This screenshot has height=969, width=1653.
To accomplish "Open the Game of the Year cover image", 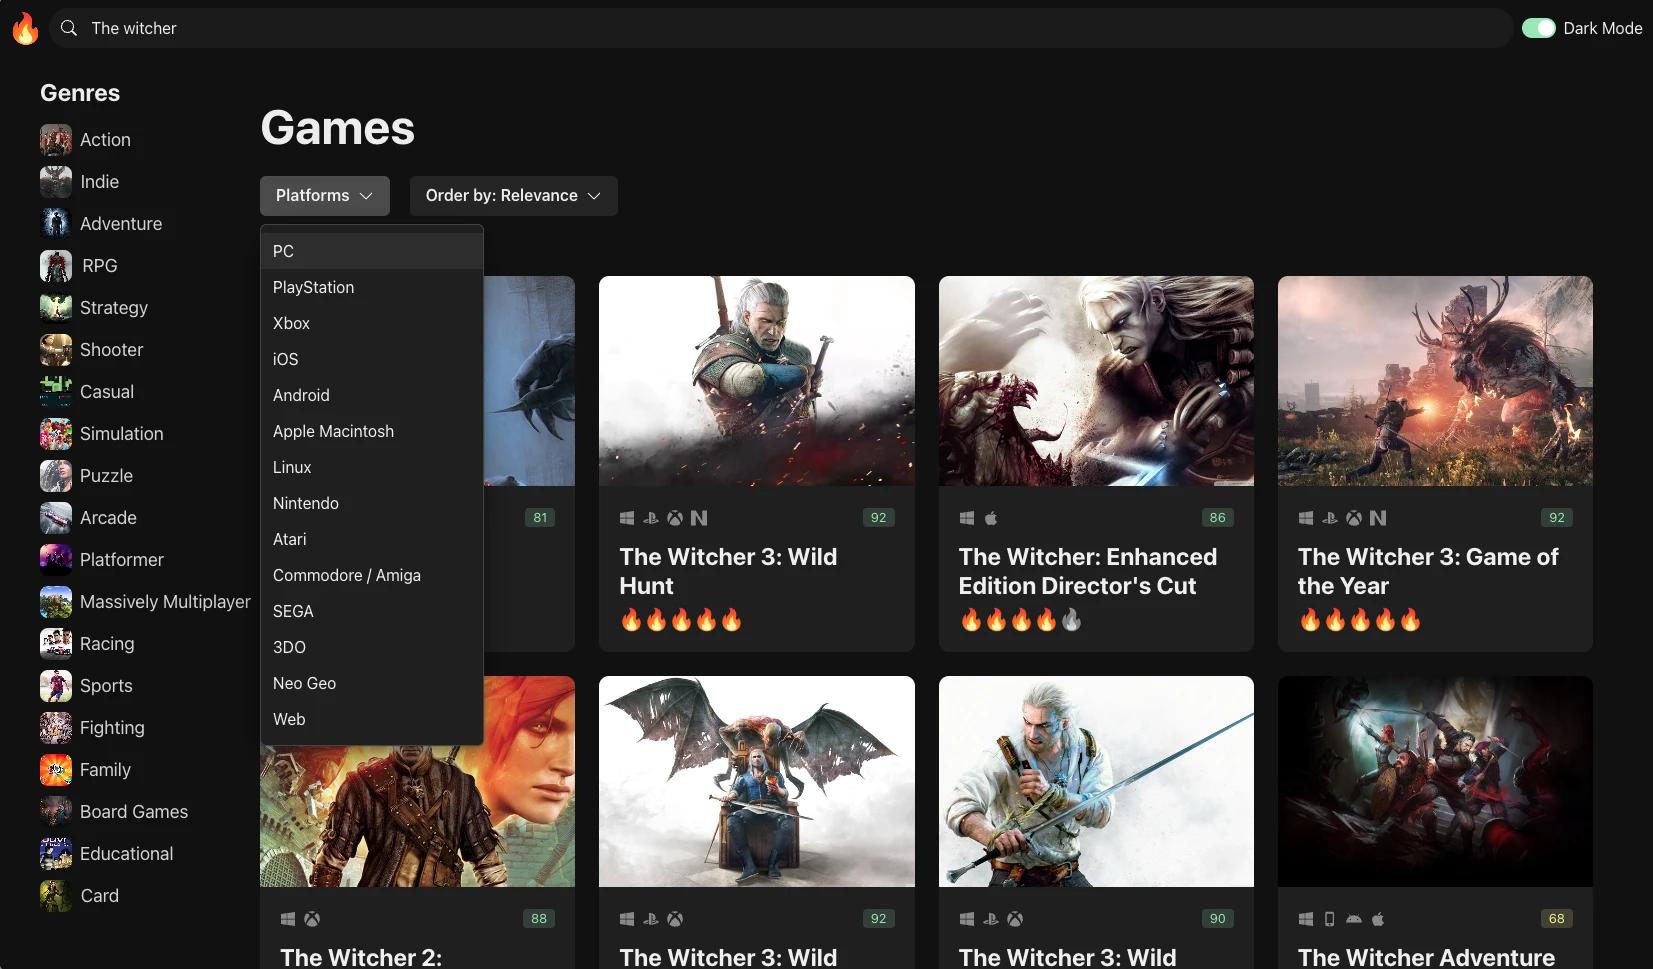I will point(1435,381).
